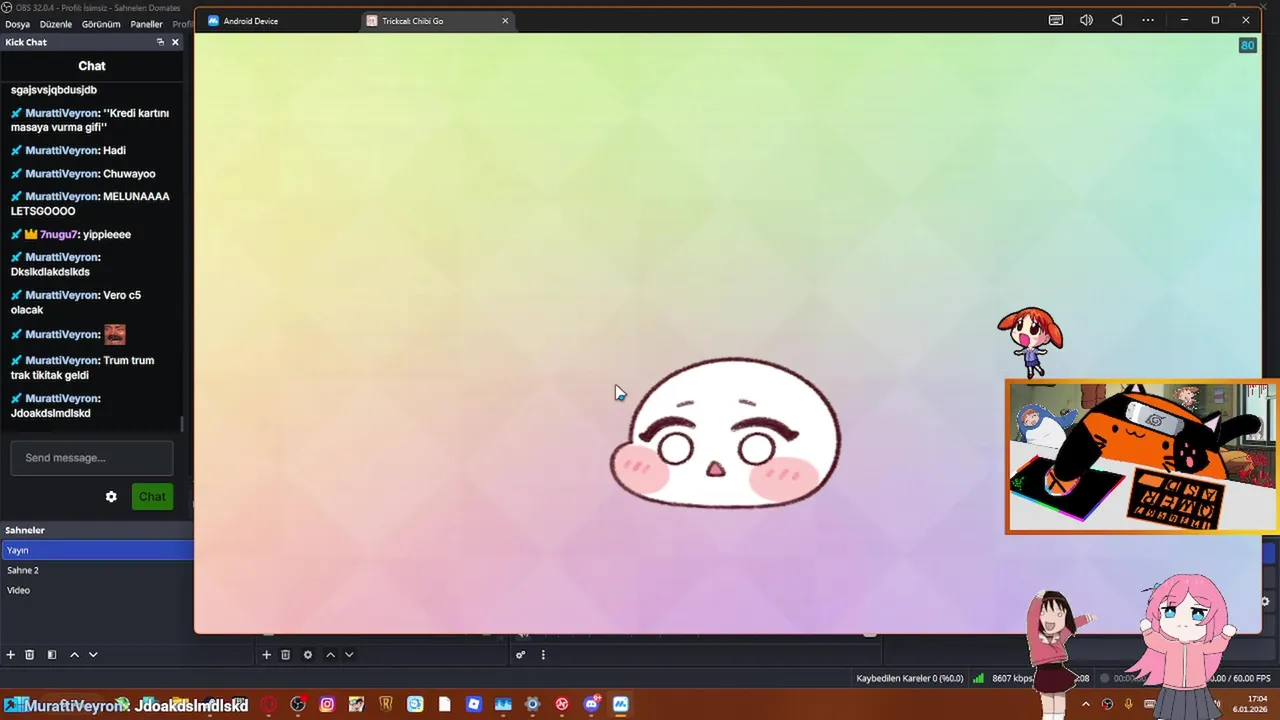
Task: Move selected source up
Action: 330,655
